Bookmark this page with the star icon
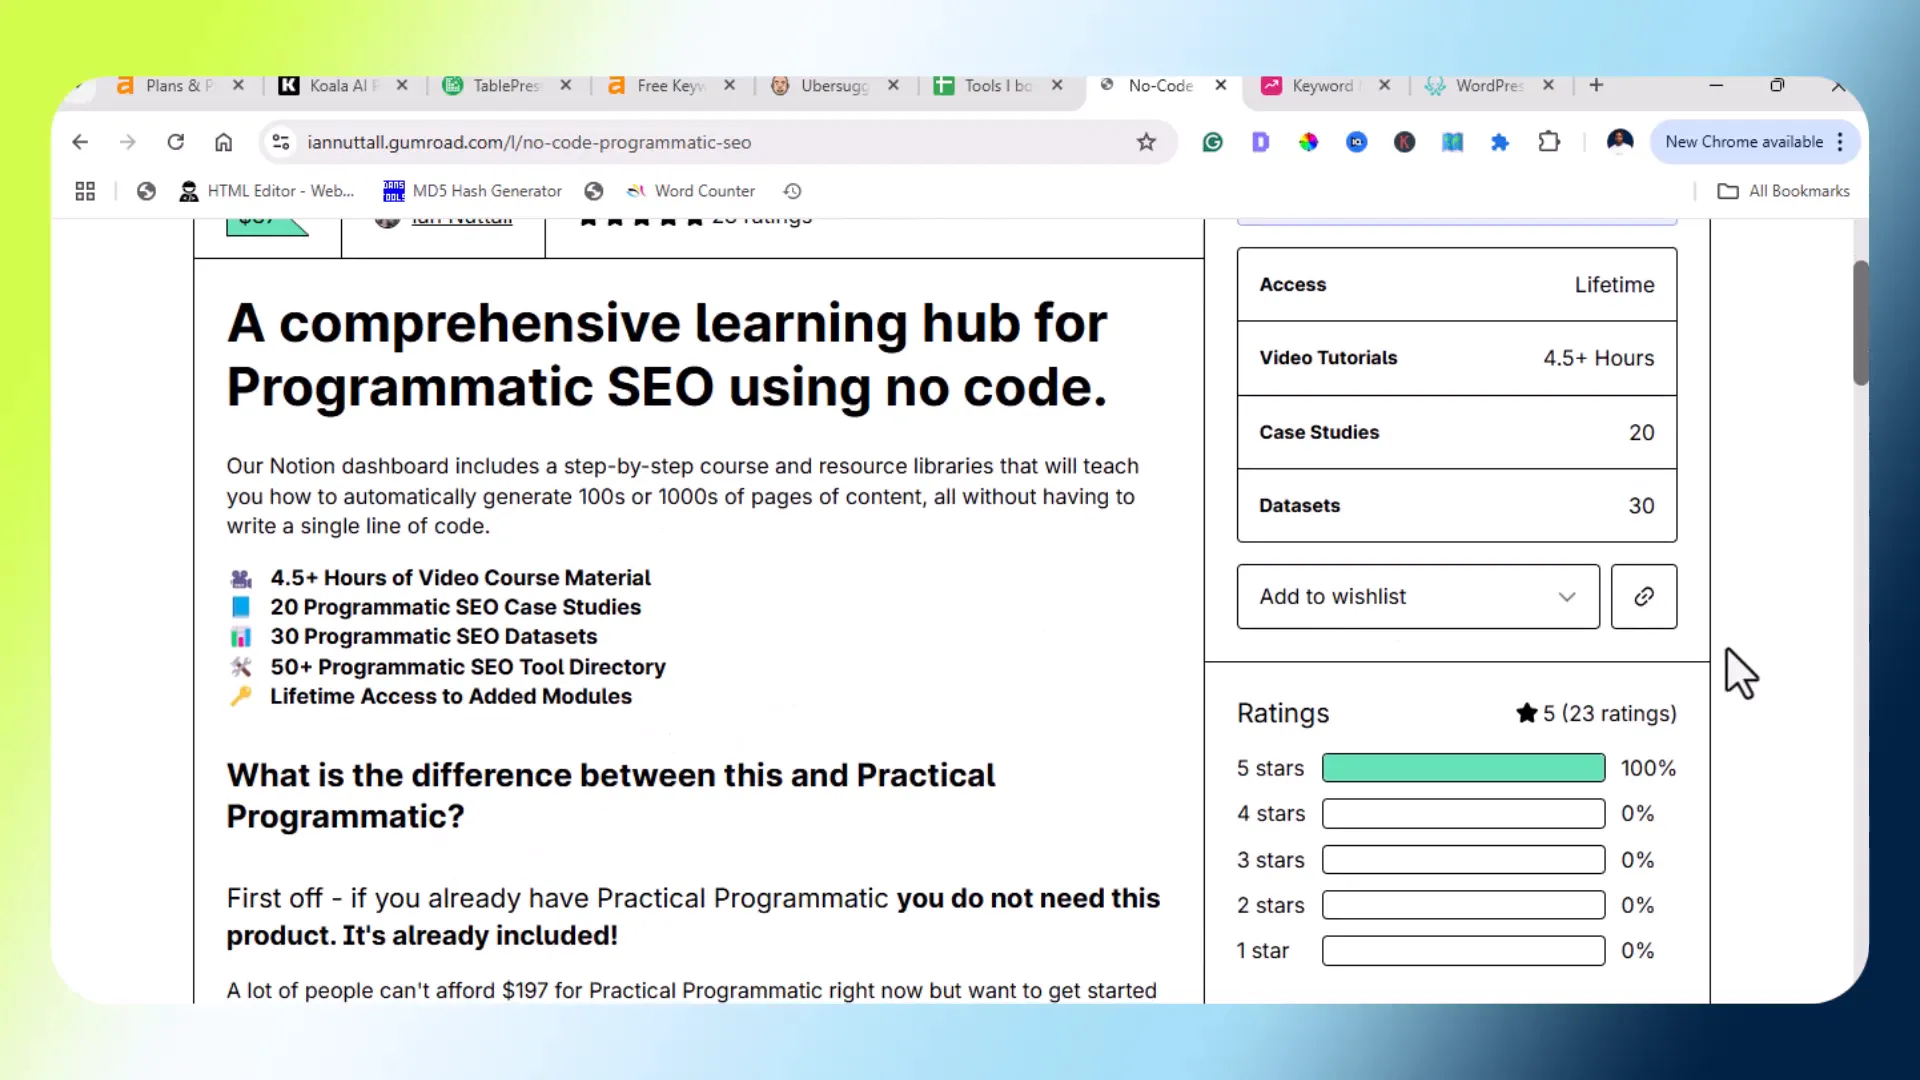The image size is (1920, 1080). [1146, 142]
